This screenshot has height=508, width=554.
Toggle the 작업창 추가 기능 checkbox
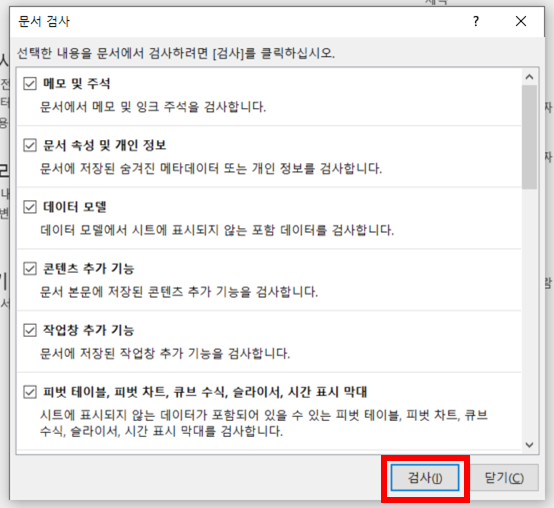(x=30, y=330)
